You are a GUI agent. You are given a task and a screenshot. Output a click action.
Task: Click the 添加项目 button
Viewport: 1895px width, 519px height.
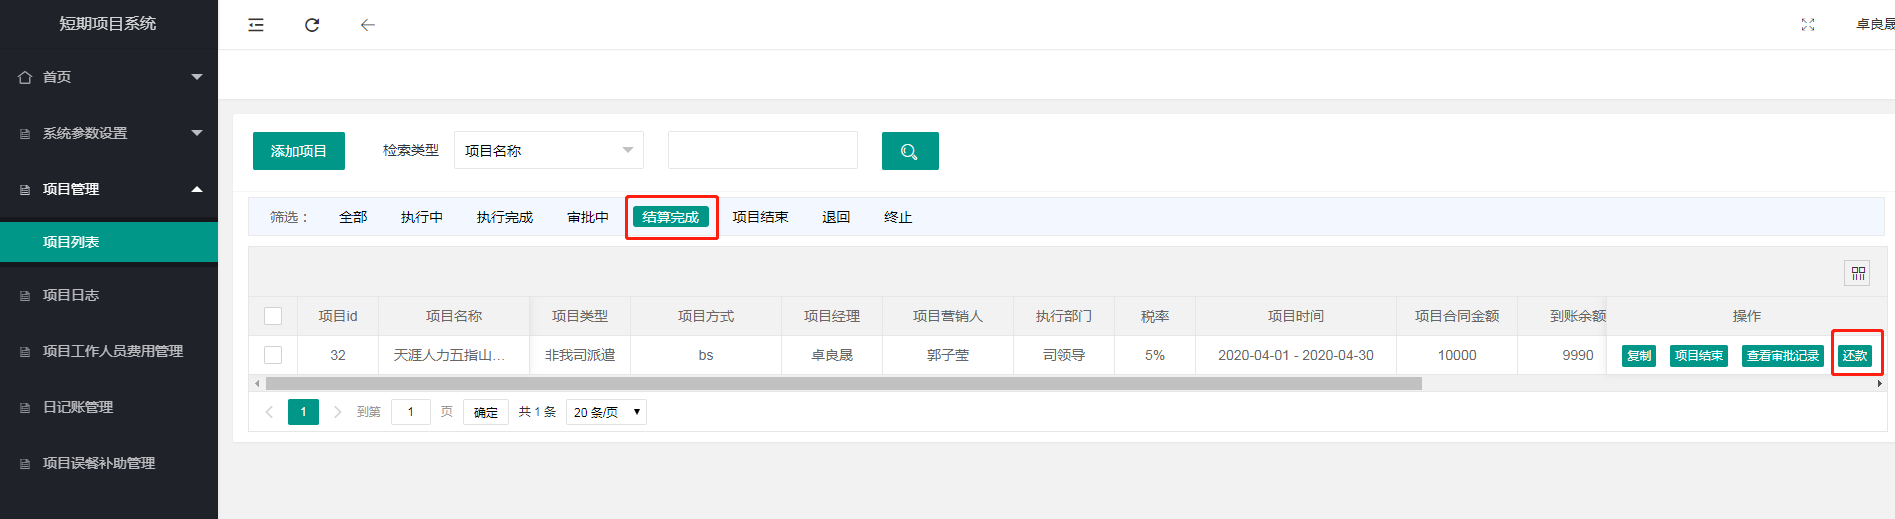pyautogui.click(x=299, y=151)
